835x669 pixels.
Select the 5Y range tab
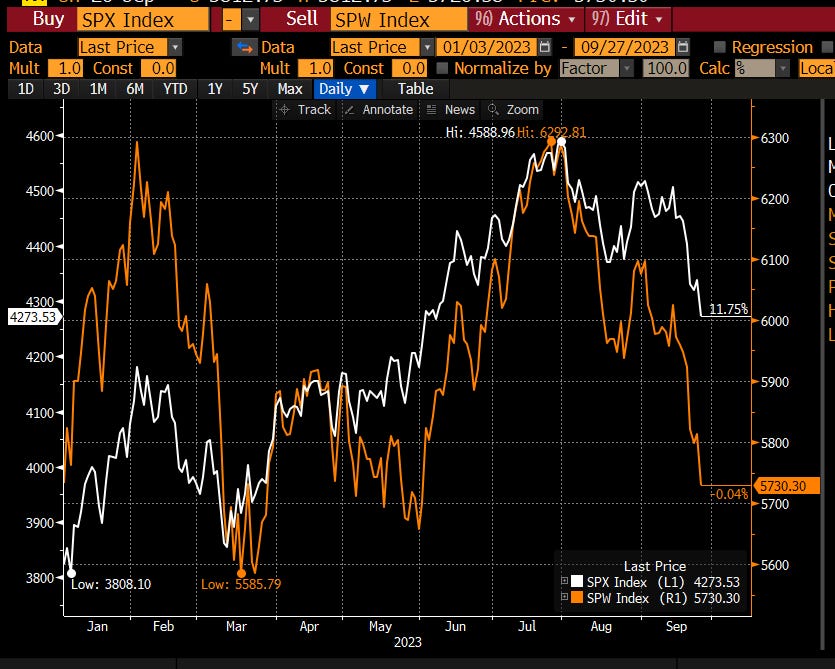(x=250, y=89)
